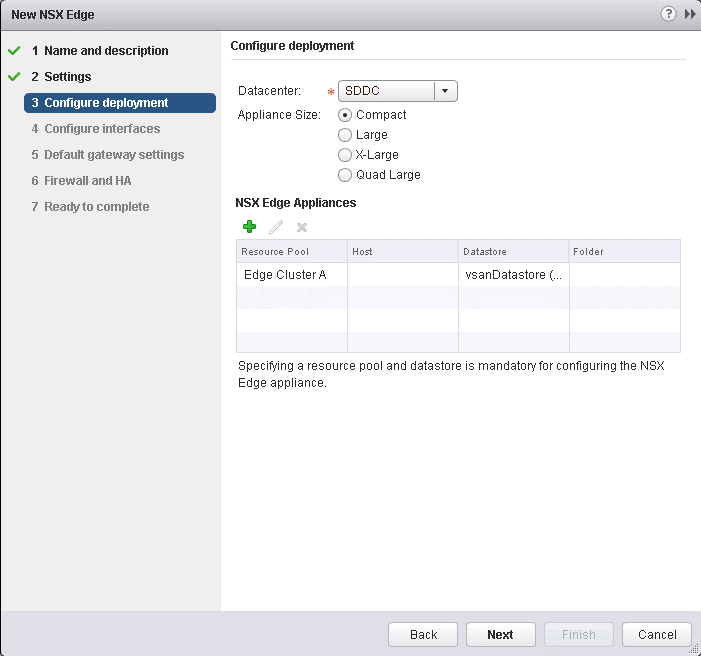
Task: Select the Compact appliance size
Action: click(346, 115)
